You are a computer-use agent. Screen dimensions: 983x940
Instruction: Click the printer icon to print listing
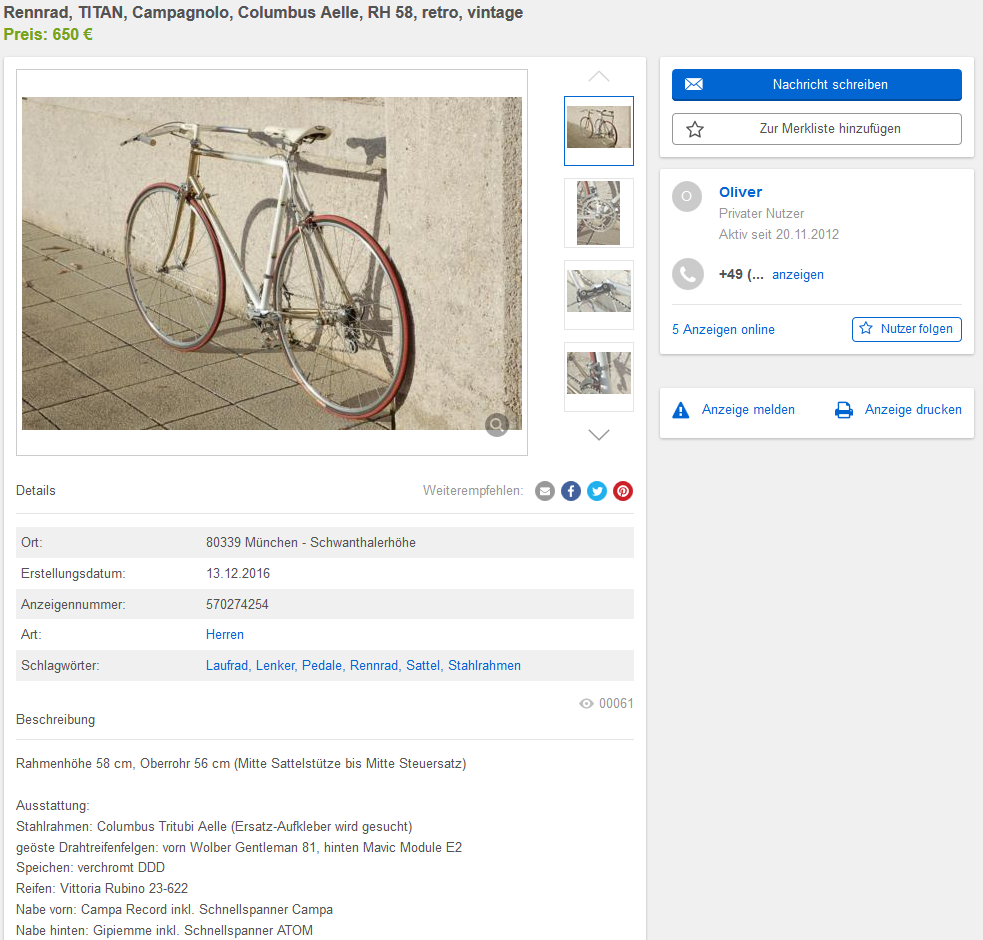click(844, 410)
